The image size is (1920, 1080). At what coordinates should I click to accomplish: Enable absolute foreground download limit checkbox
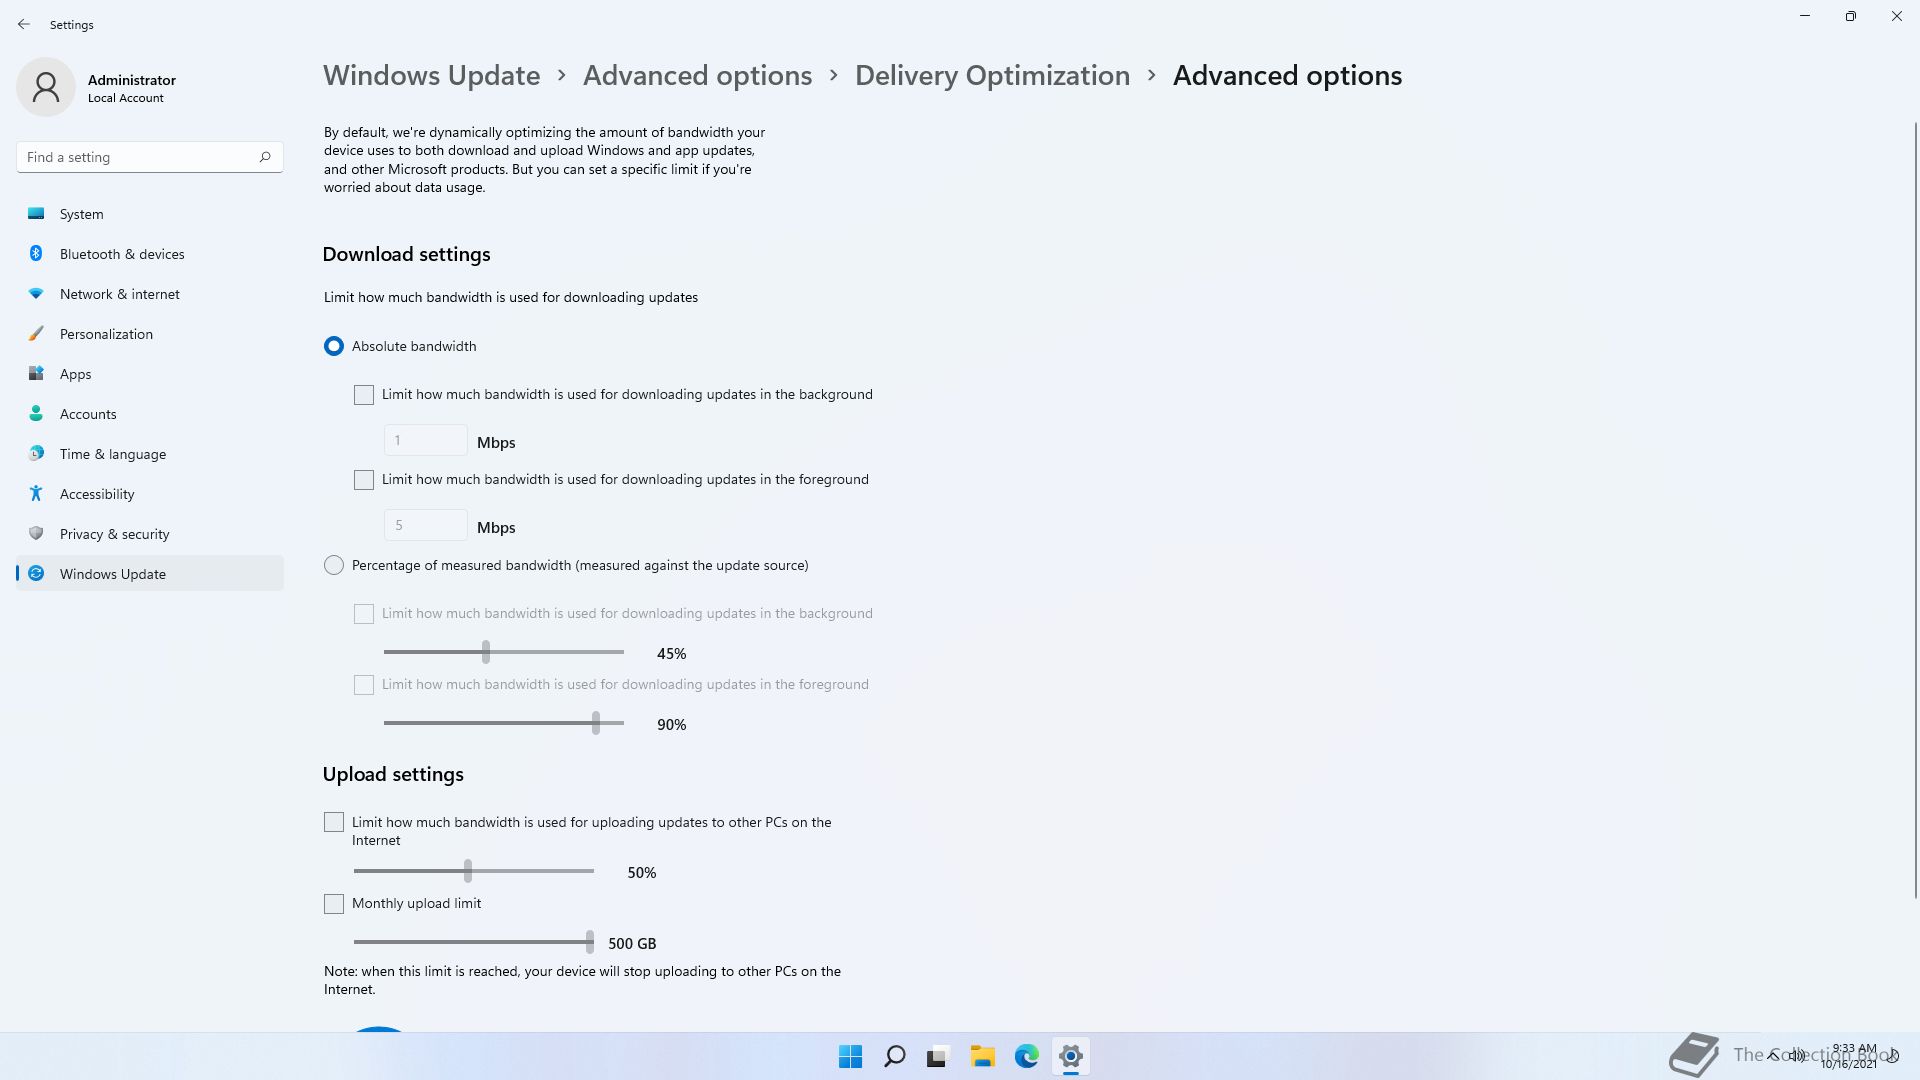[364, 480]
